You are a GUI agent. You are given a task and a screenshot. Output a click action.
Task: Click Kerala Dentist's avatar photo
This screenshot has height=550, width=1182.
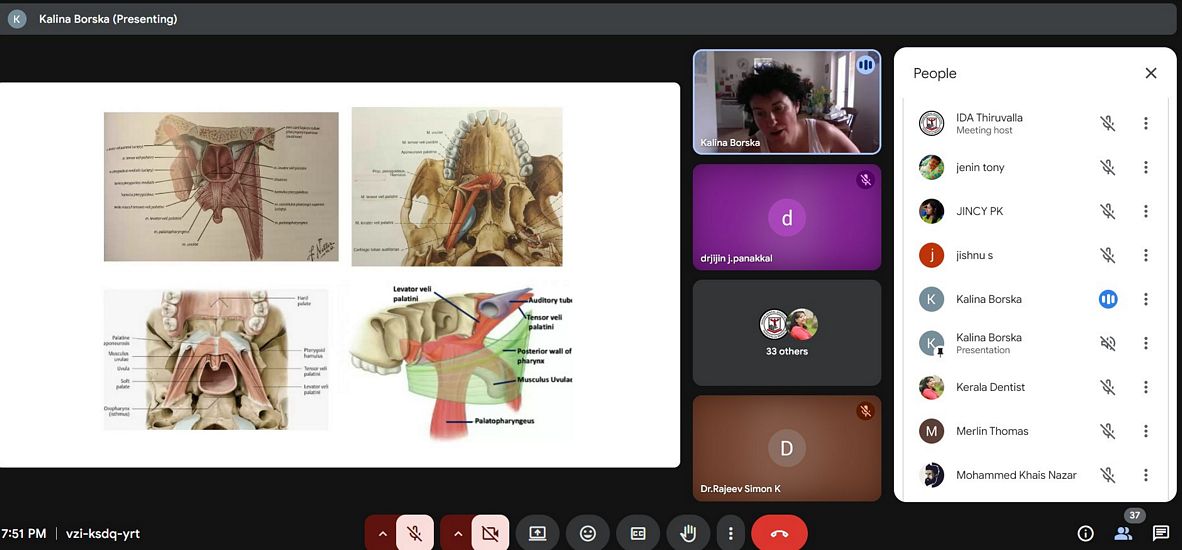click(932, 387)
